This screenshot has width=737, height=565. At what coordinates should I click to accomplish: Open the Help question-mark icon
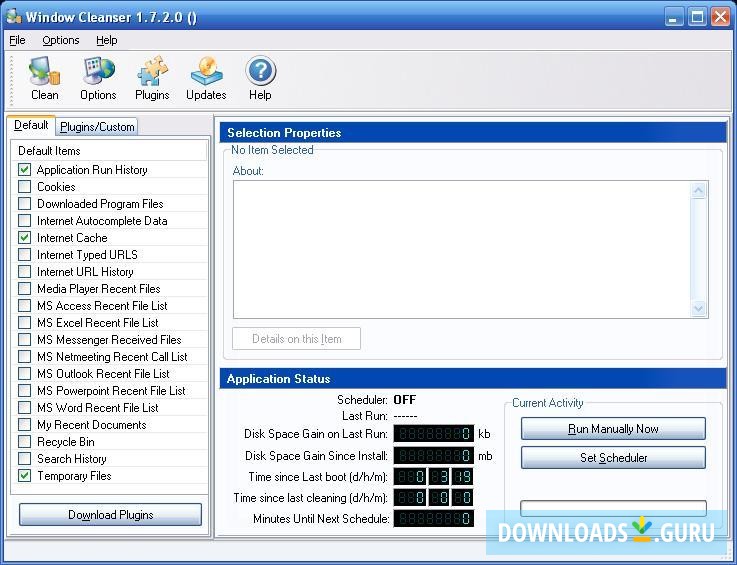click(x=260, y=78)
